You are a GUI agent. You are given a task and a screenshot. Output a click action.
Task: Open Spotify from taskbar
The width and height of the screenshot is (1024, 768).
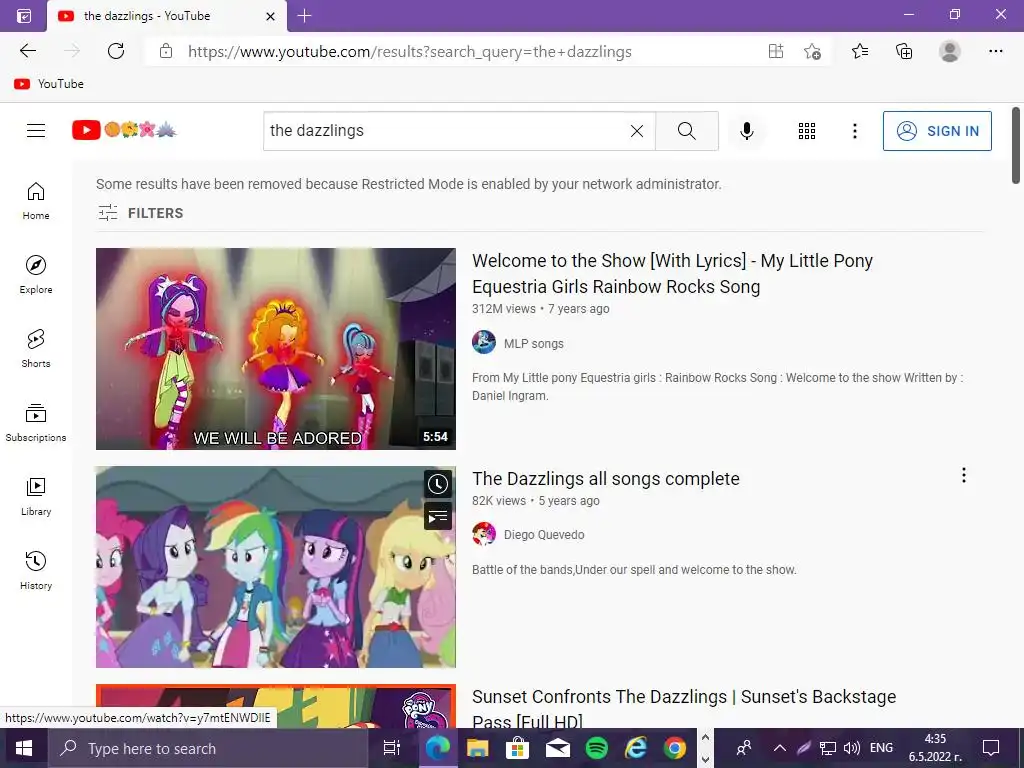tap(596, 748)
